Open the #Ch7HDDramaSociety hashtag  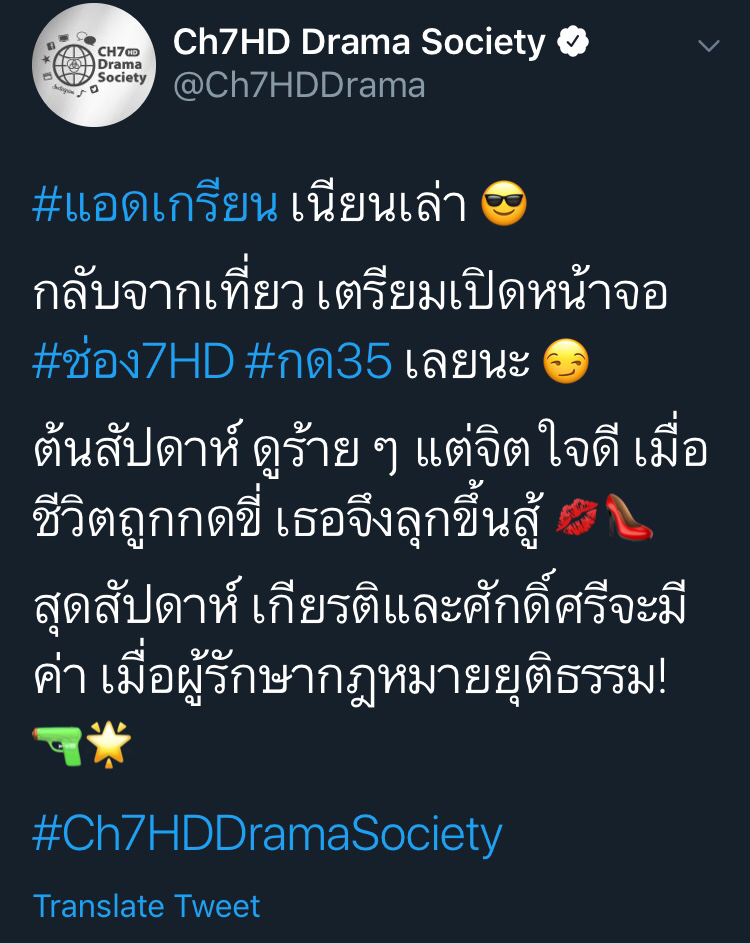[x=268, y=834]
